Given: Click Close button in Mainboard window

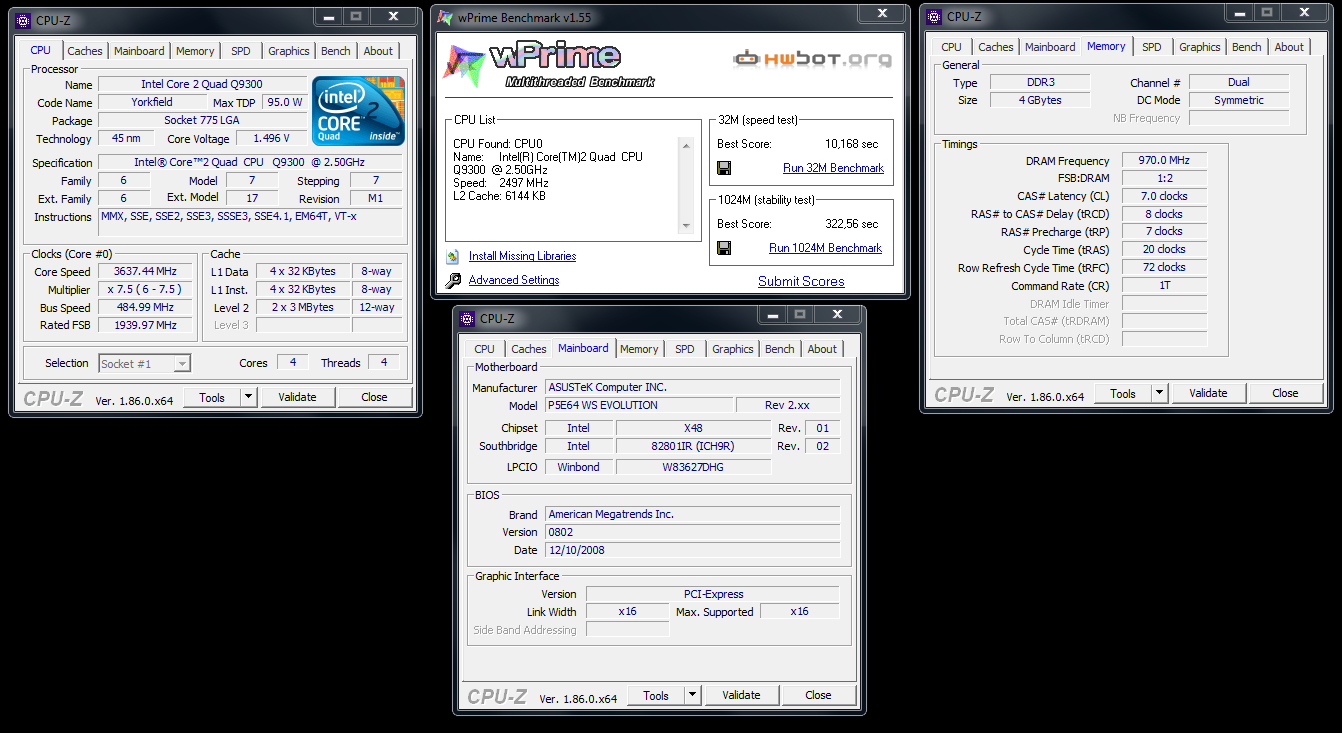Looking at the screenshot, I should click(x=818, y=695).
